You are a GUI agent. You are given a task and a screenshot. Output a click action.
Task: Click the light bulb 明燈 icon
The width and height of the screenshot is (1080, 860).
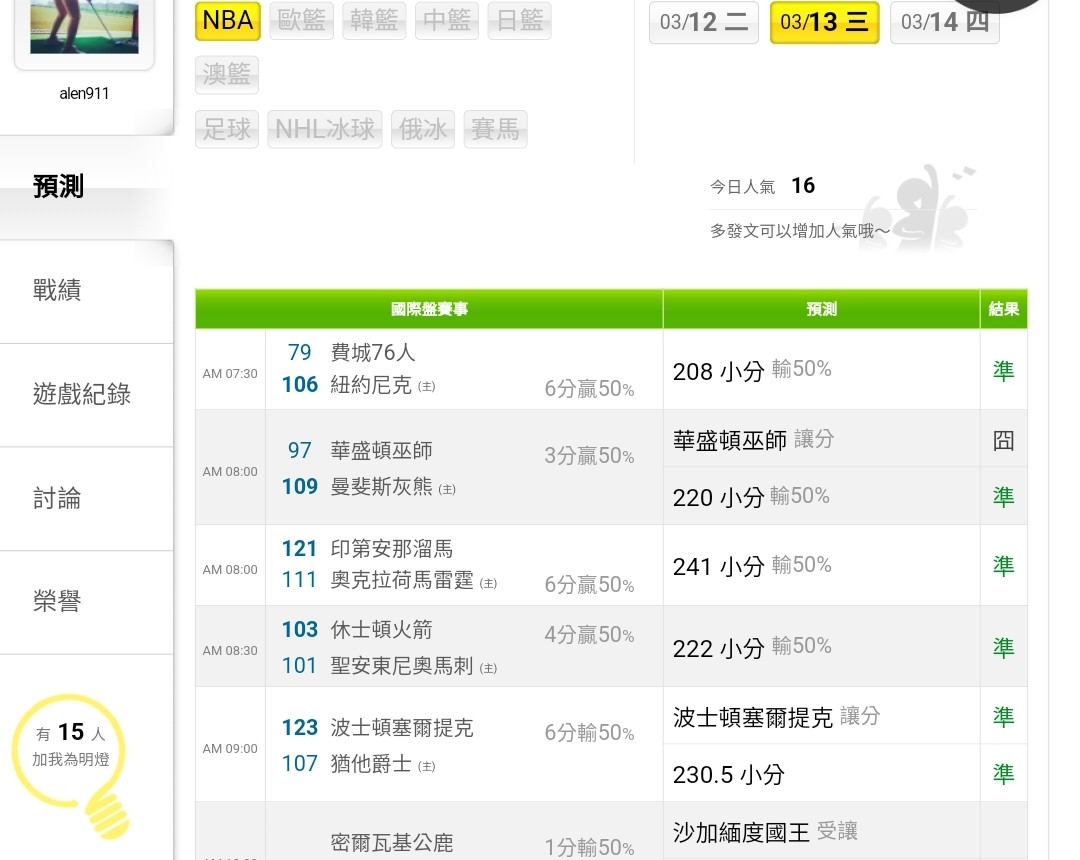coord(71,766)
